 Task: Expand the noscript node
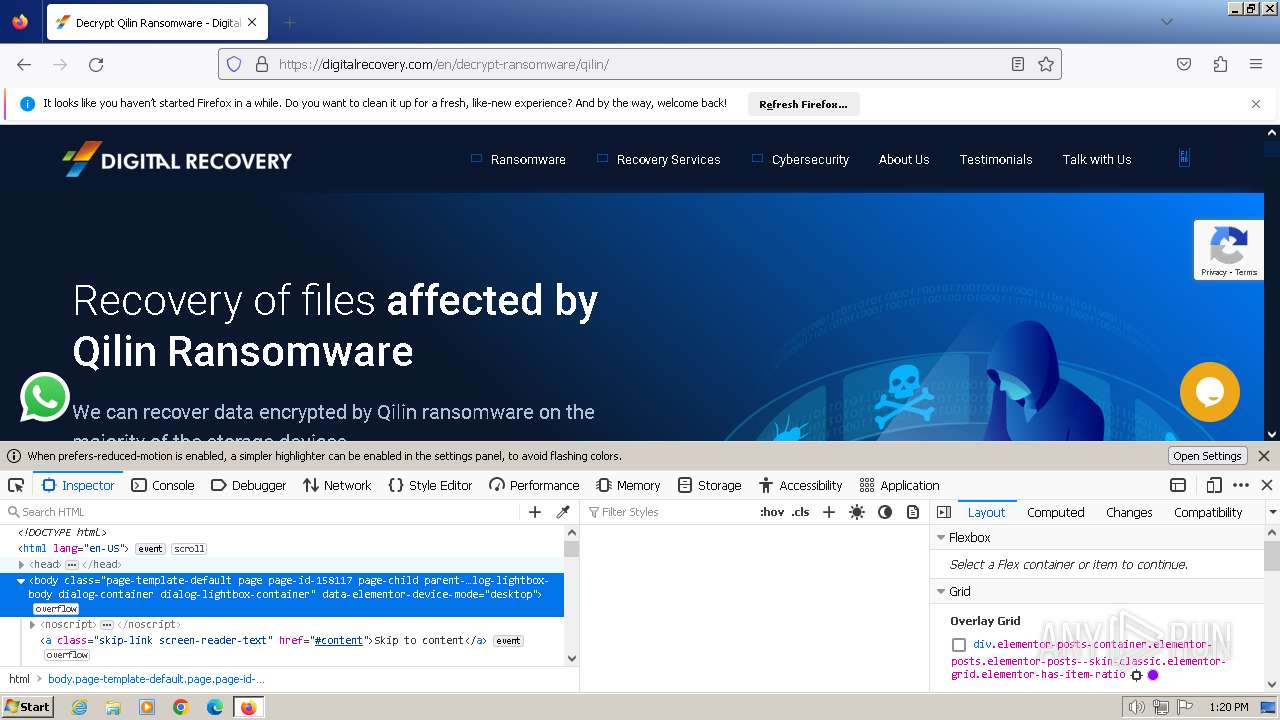(33, 625)
